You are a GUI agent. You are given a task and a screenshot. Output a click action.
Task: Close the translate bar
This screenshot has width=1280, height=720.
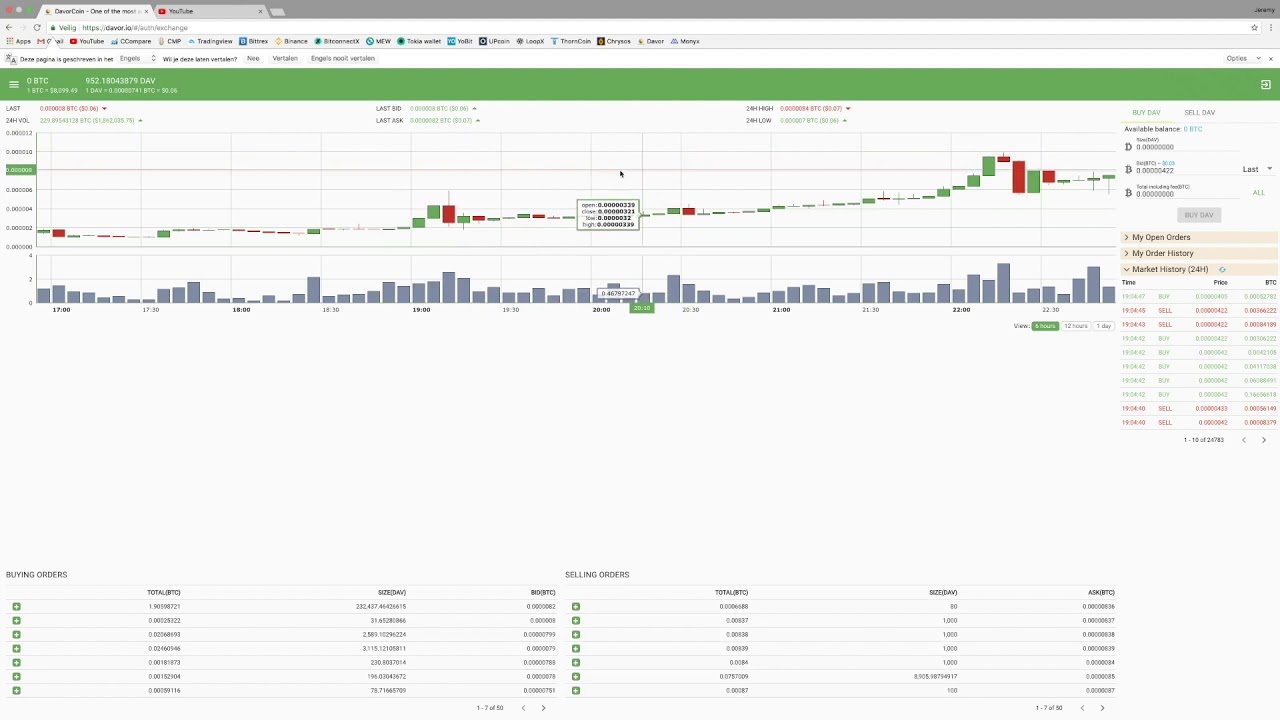point(1270,58)
